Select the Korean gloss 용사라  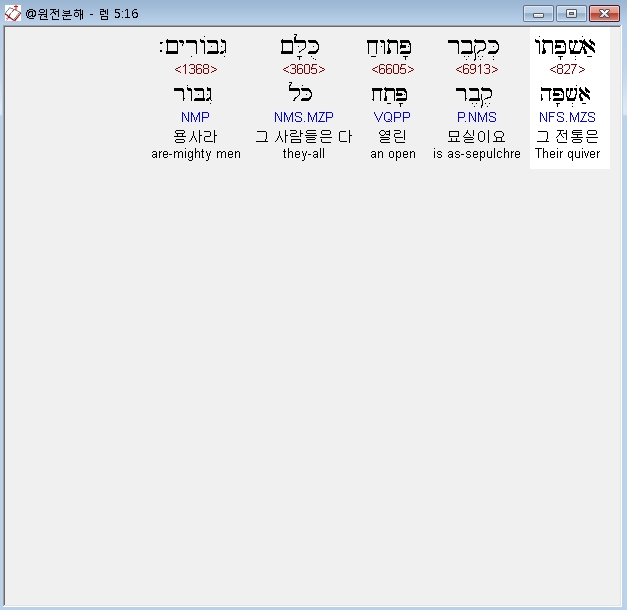(x=195, y=136)
